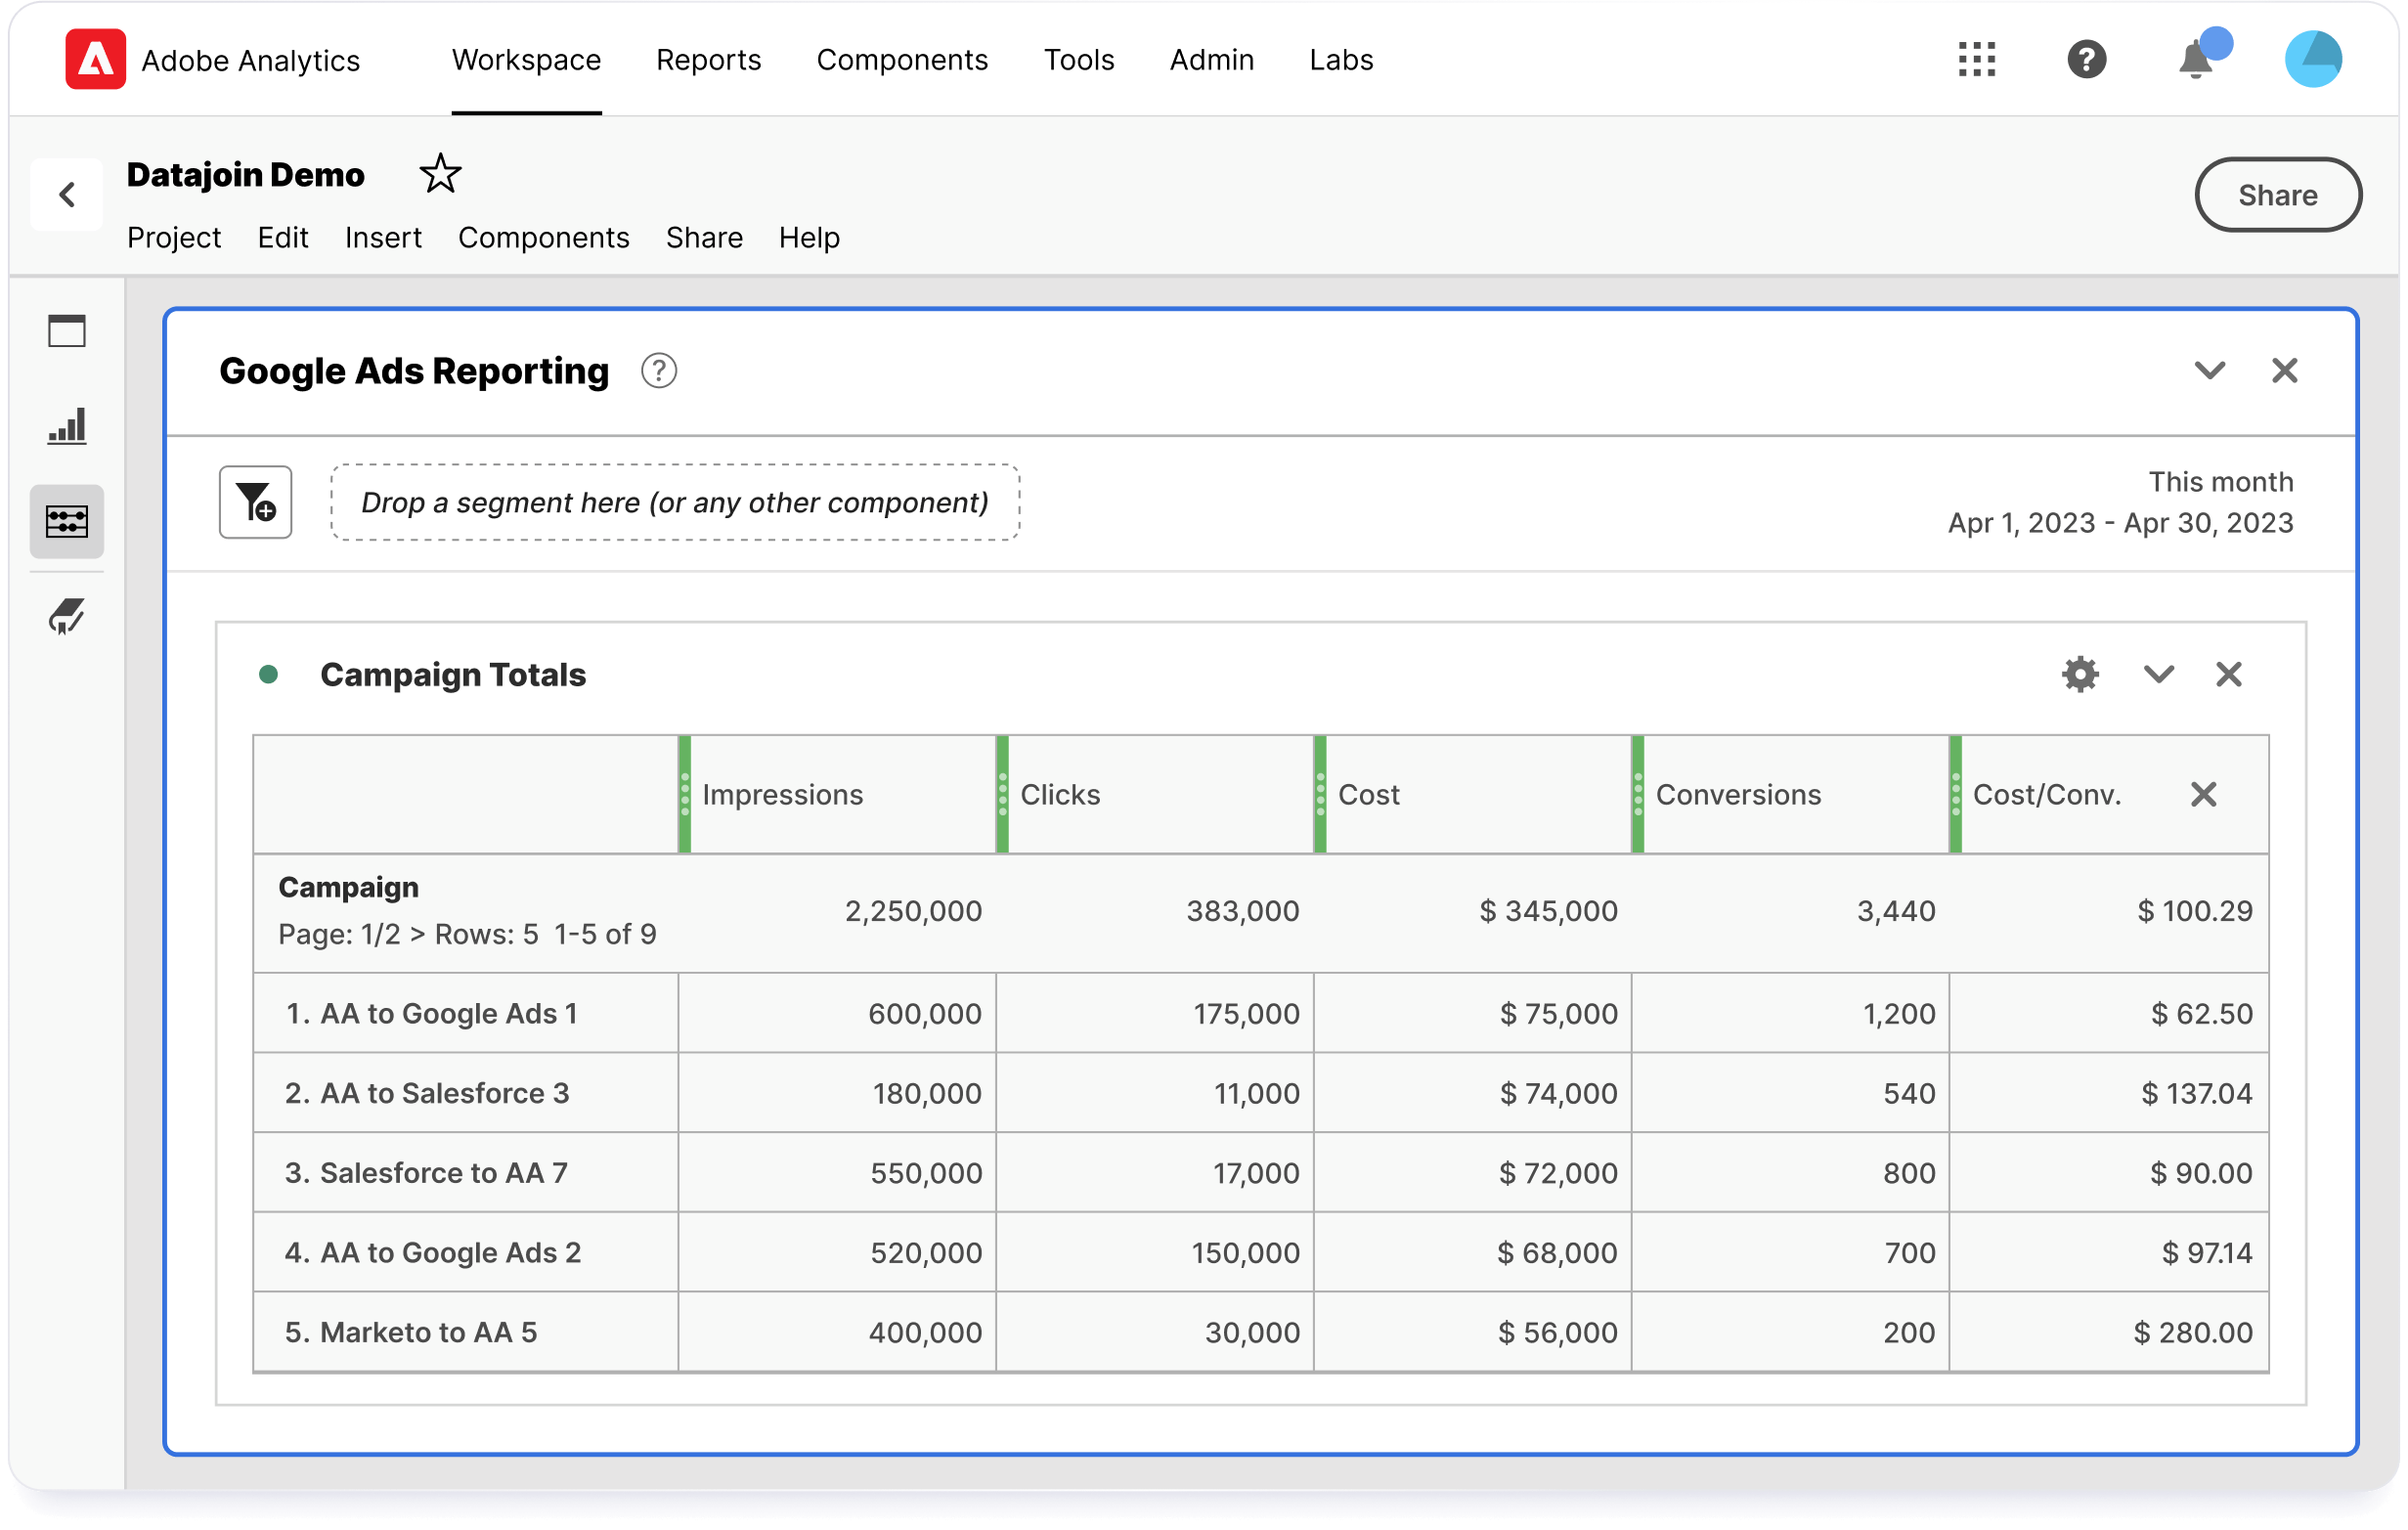The width and height of the screenshot is (2408, 1530).
Task: Open the This month date range selector
Action: 2120,502
